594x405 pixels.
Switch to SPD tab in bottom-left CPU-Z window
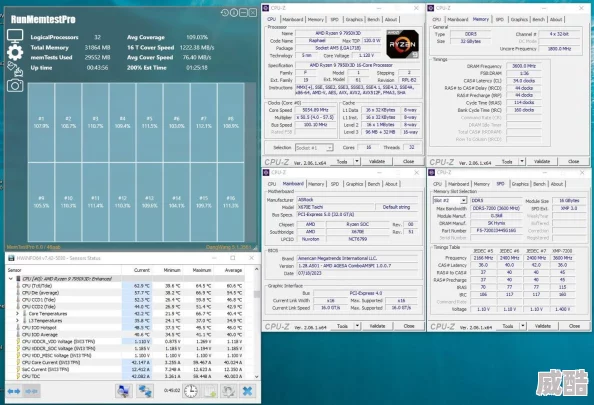tap(335, 184)
